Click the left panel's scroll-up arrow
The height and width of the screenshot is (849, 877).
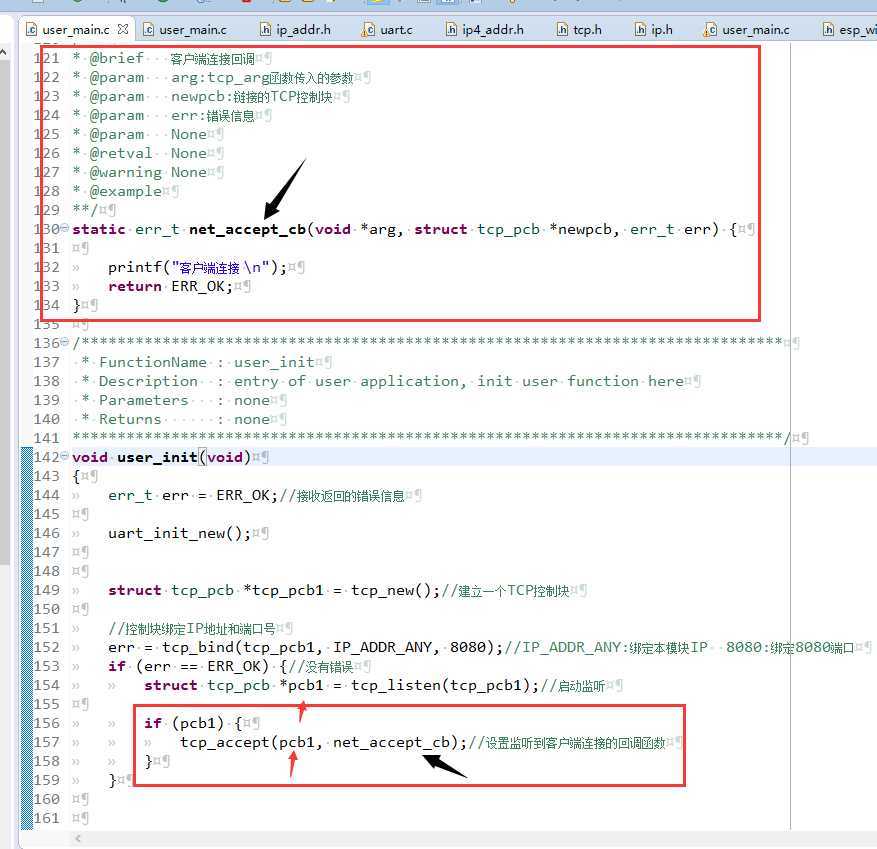coord(3,52)
